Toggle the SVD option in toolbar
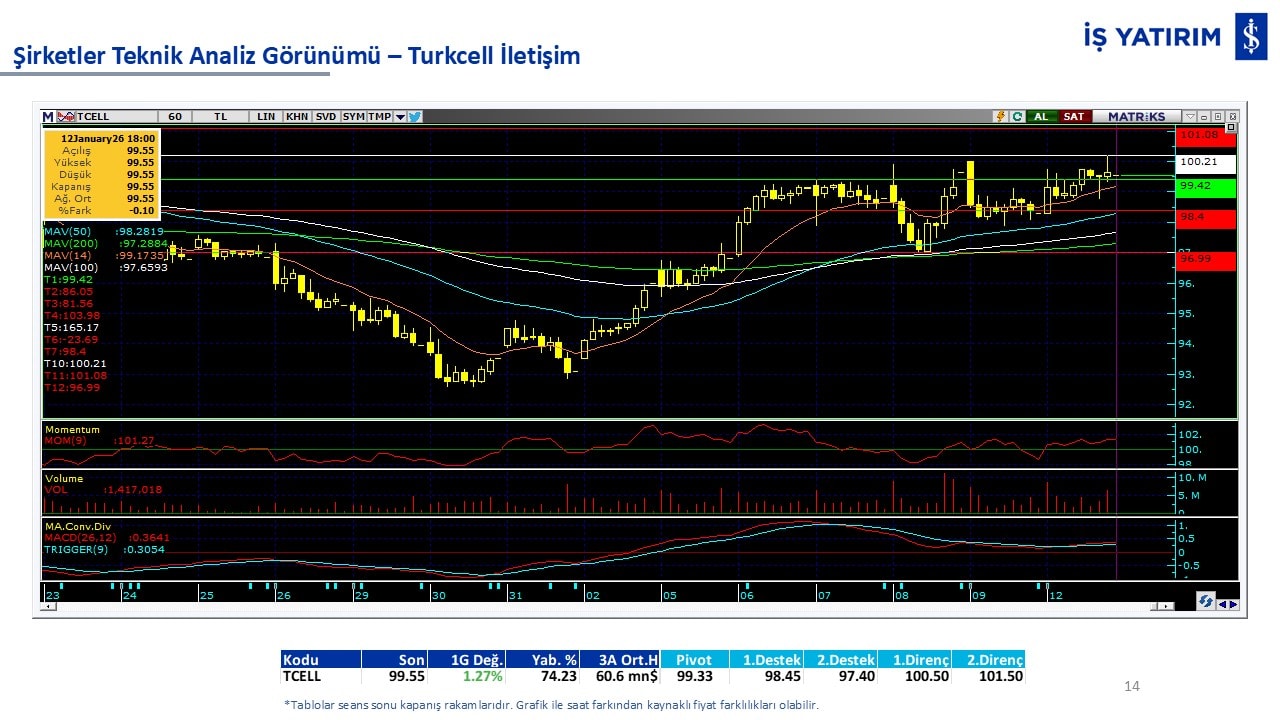Viewport: 1280px width, 720px height. coord(326,116)
